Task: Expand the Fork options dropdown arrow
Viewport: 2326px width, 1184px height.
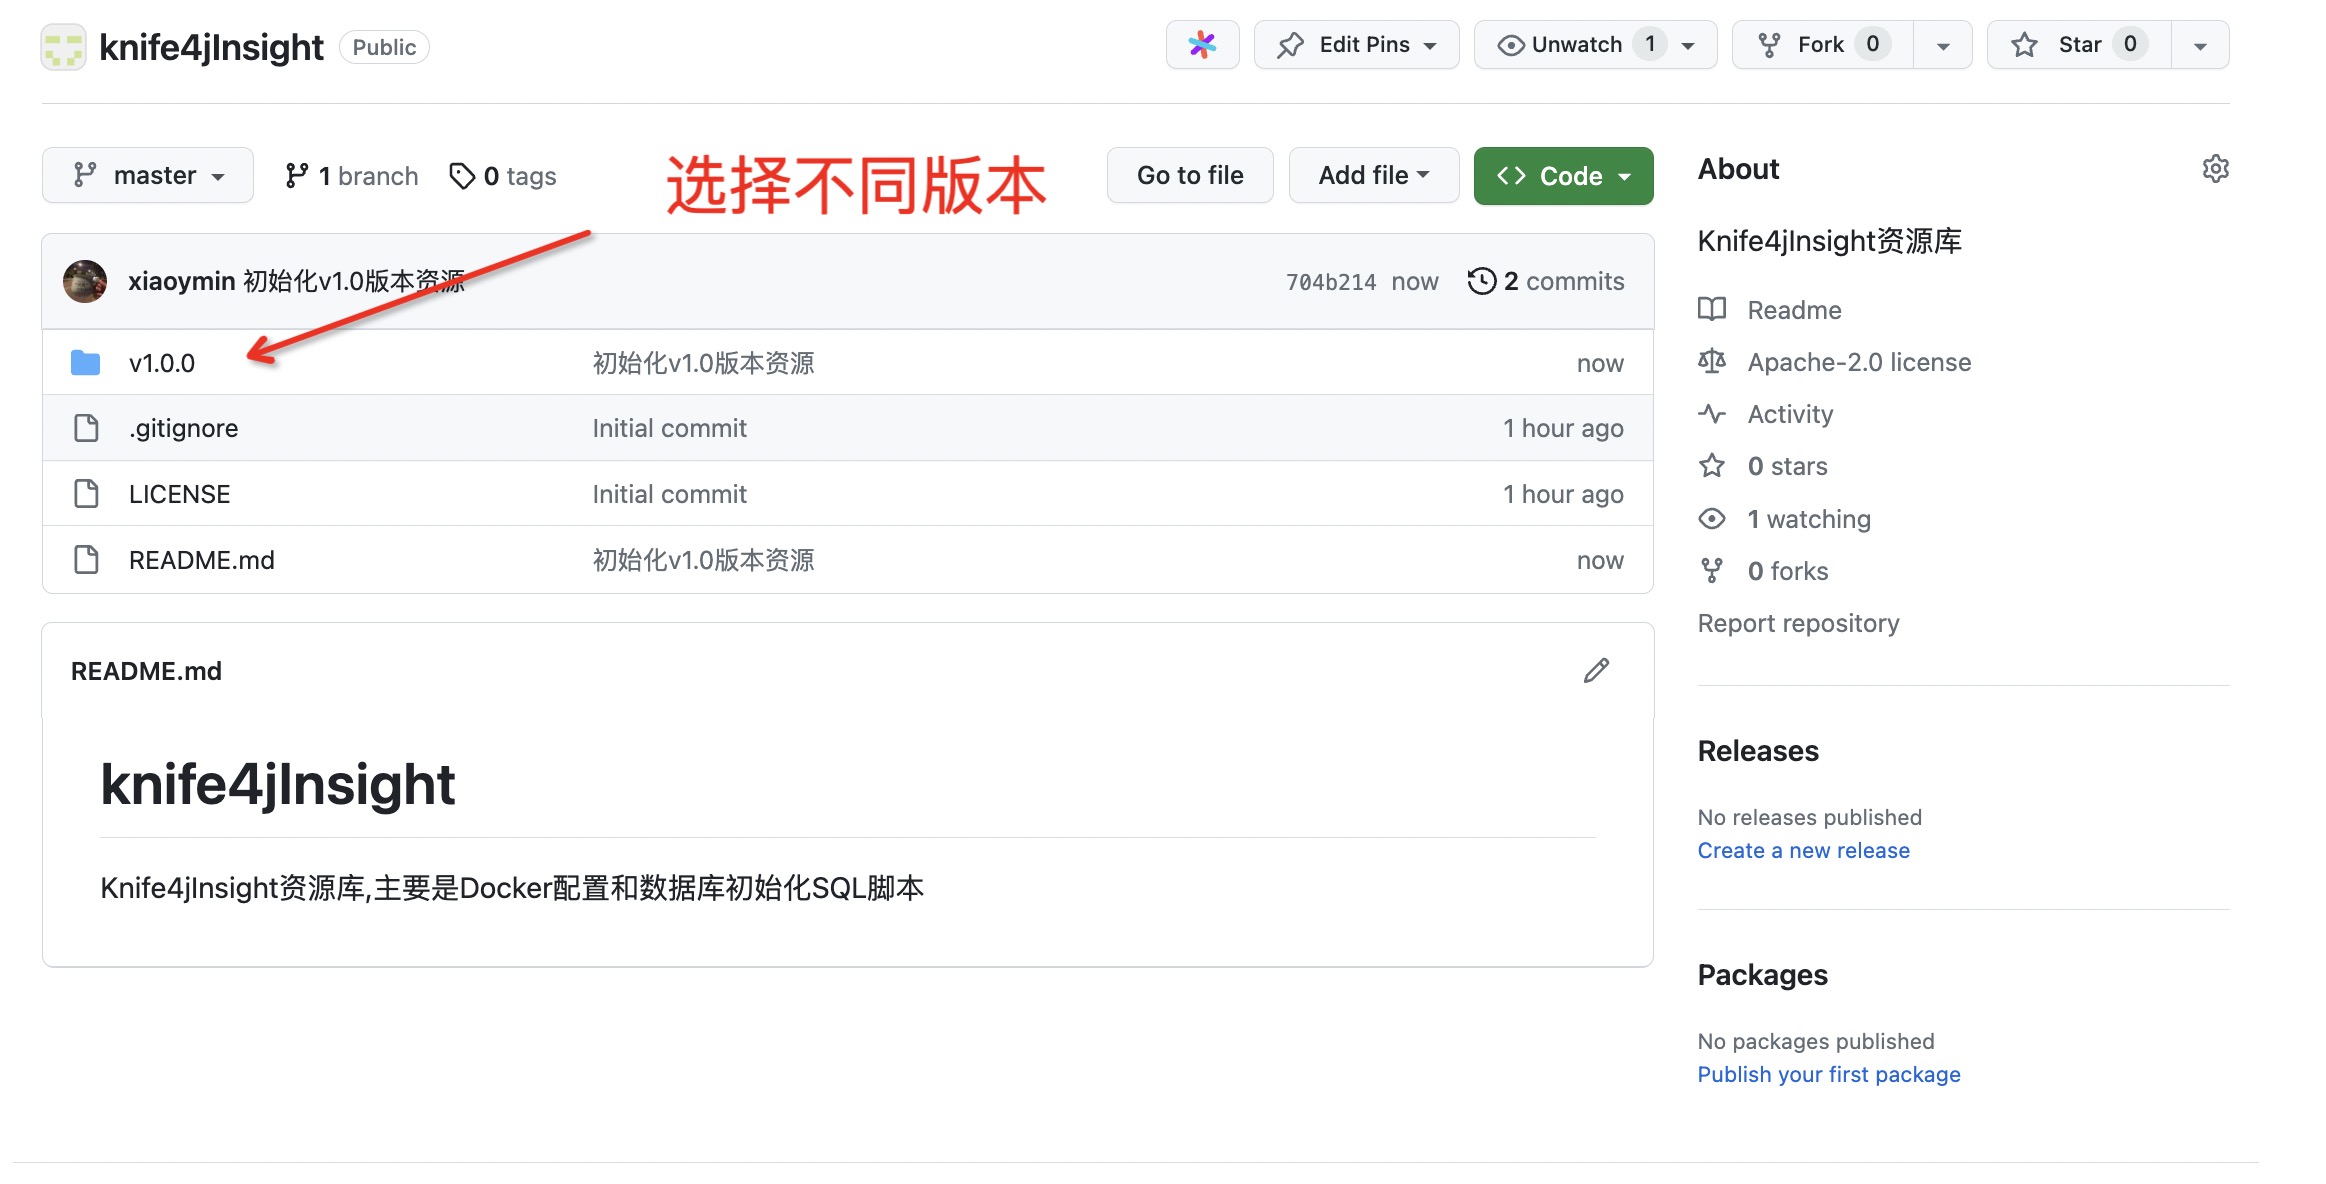Action: coord(1942,45)
